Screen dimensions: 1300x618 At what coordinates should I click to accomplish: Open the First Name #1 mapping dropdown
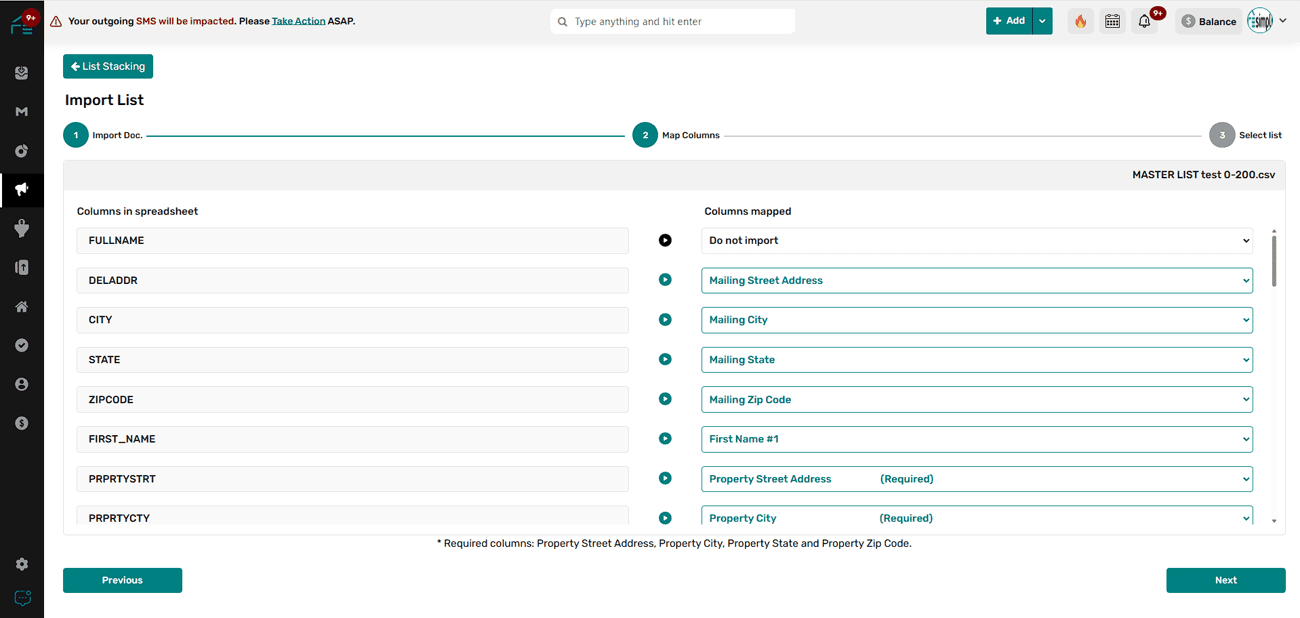click(976, 439)
